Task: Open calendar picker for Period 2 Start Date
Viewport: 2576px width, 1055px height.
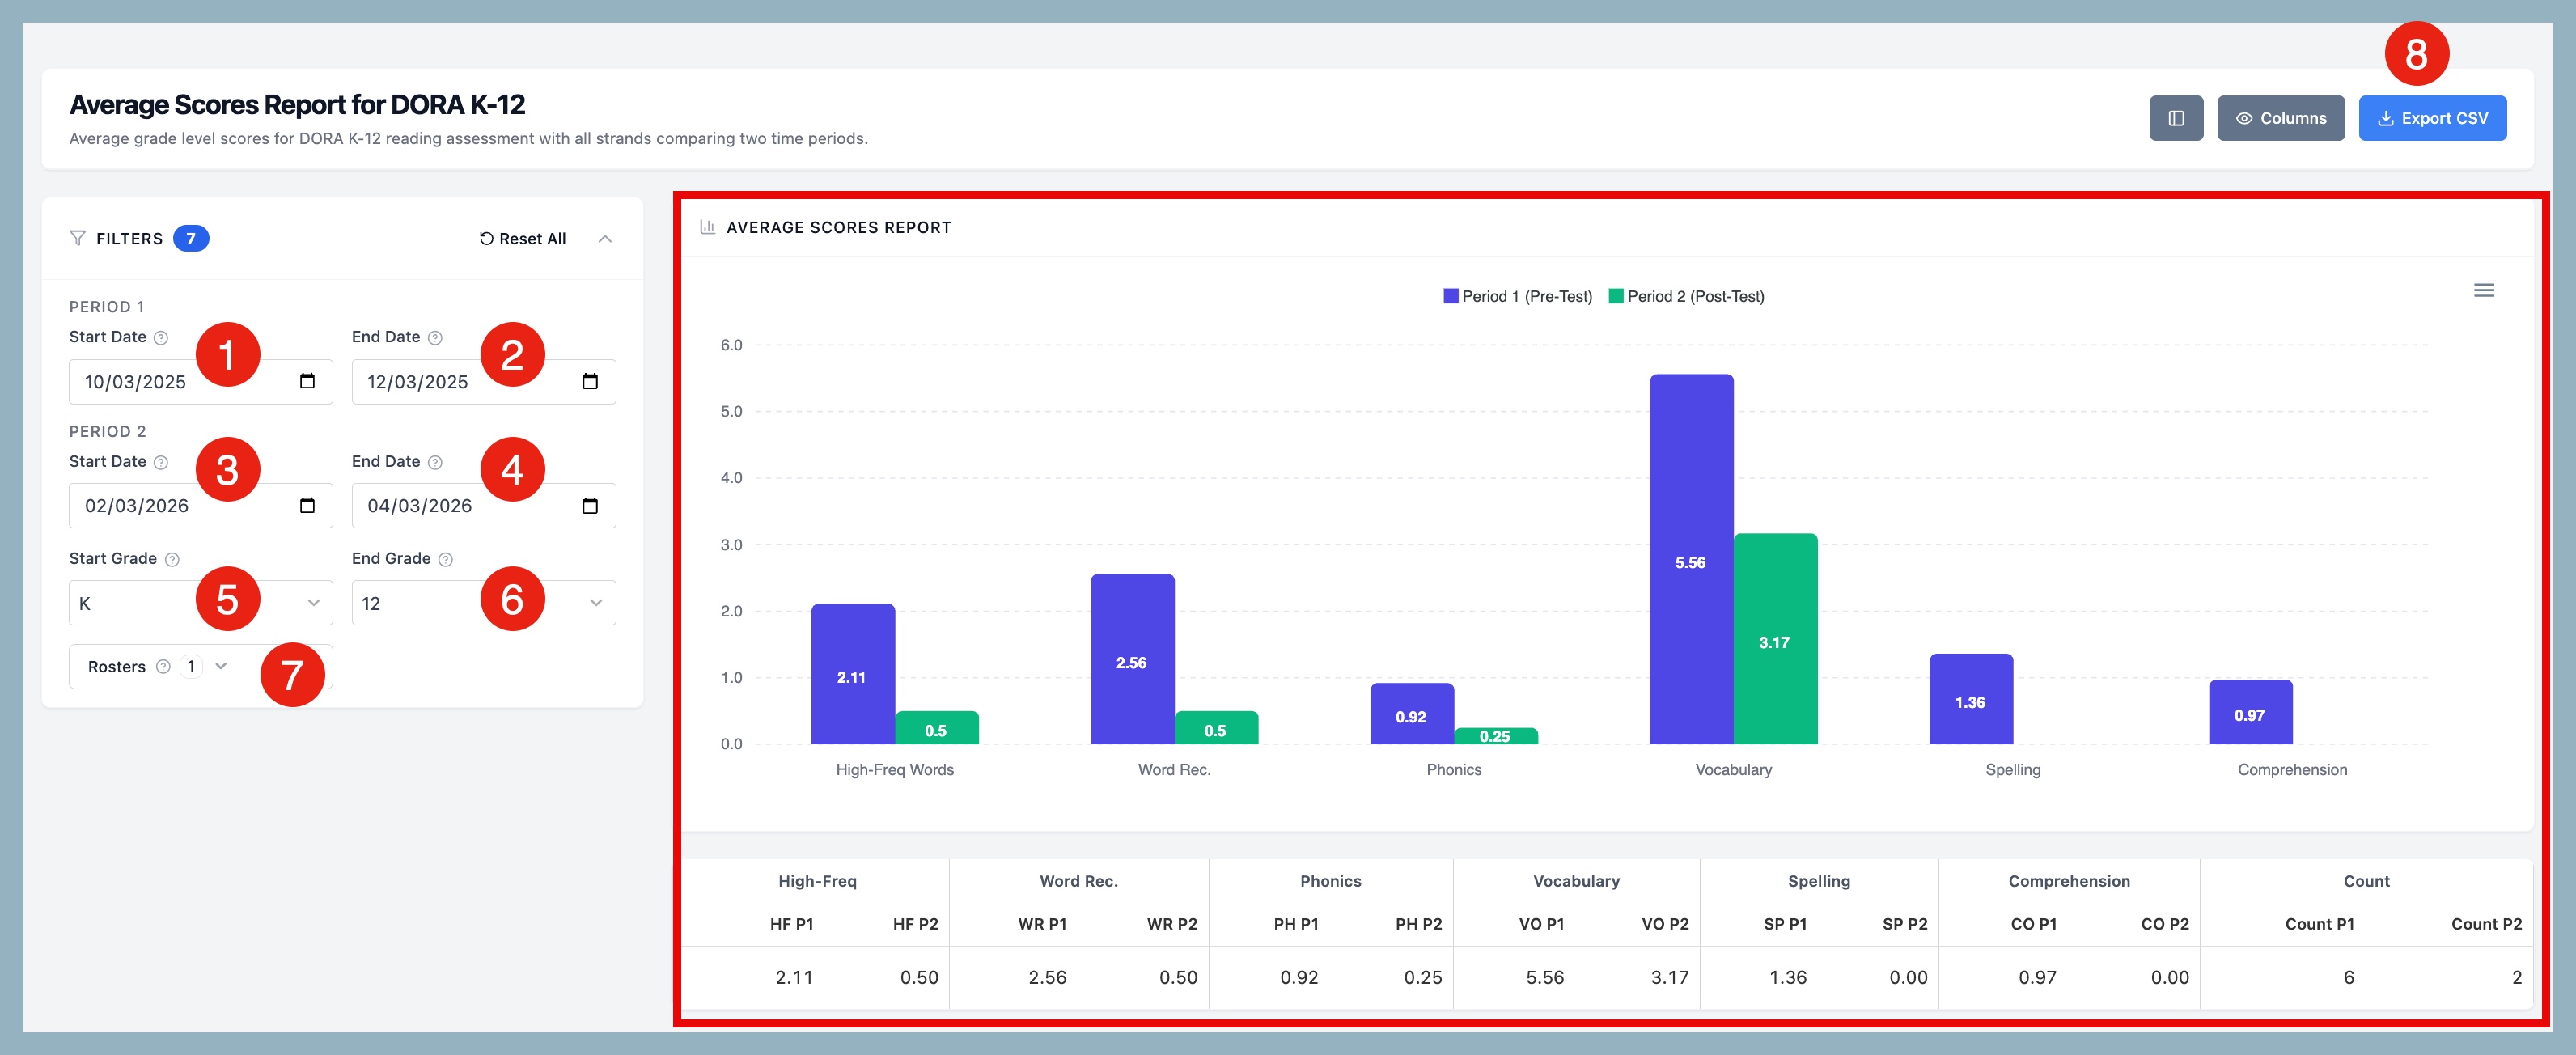Action: pyautogui.click(x=307, y=505)
